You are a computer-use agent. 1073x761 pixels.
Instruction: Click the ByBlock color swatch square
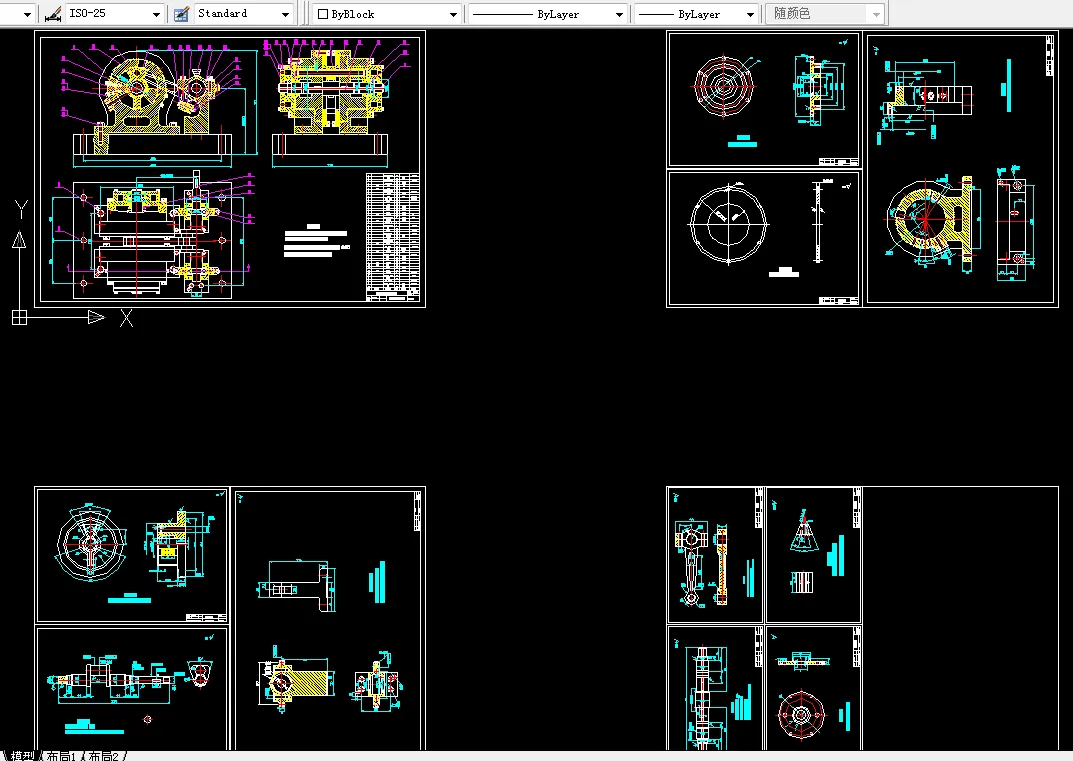(x=323, y=14)
